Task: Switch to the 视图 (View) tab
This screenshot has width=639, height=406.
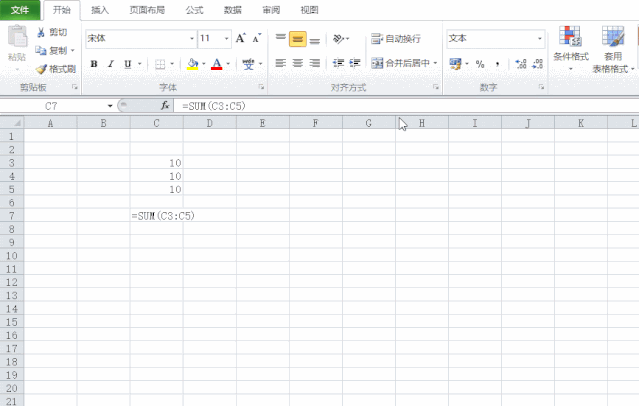Action: pos(309,10)
